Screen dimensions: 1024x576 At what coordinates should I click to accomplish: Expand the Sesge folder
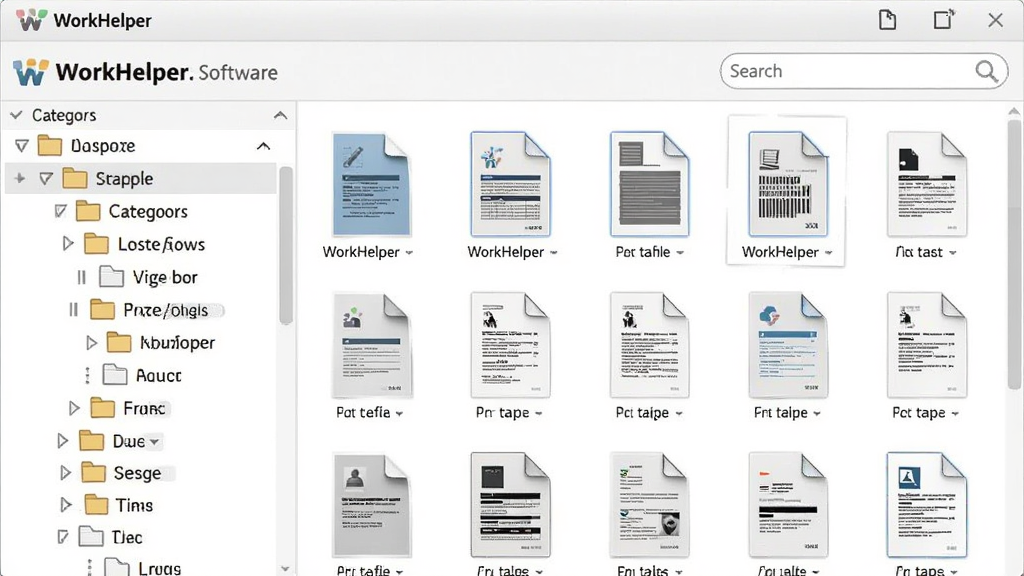(65, 472)
